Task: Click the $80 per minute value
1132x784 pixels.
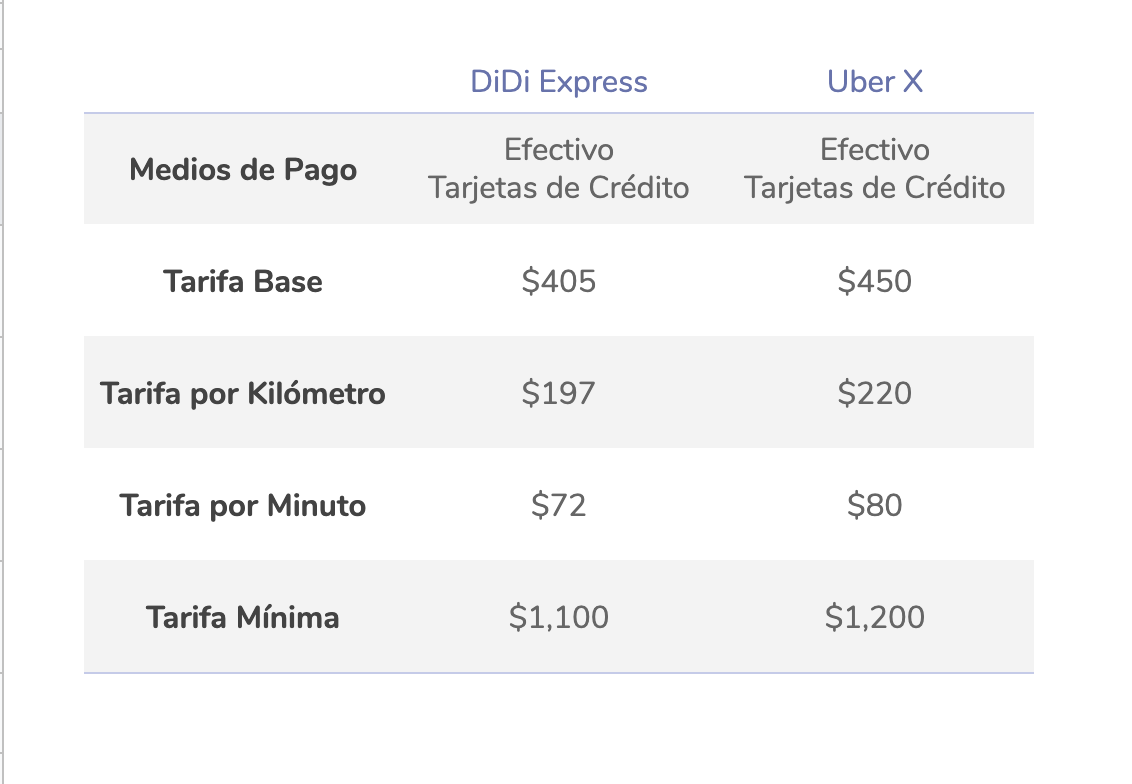Action: (874, 505)
